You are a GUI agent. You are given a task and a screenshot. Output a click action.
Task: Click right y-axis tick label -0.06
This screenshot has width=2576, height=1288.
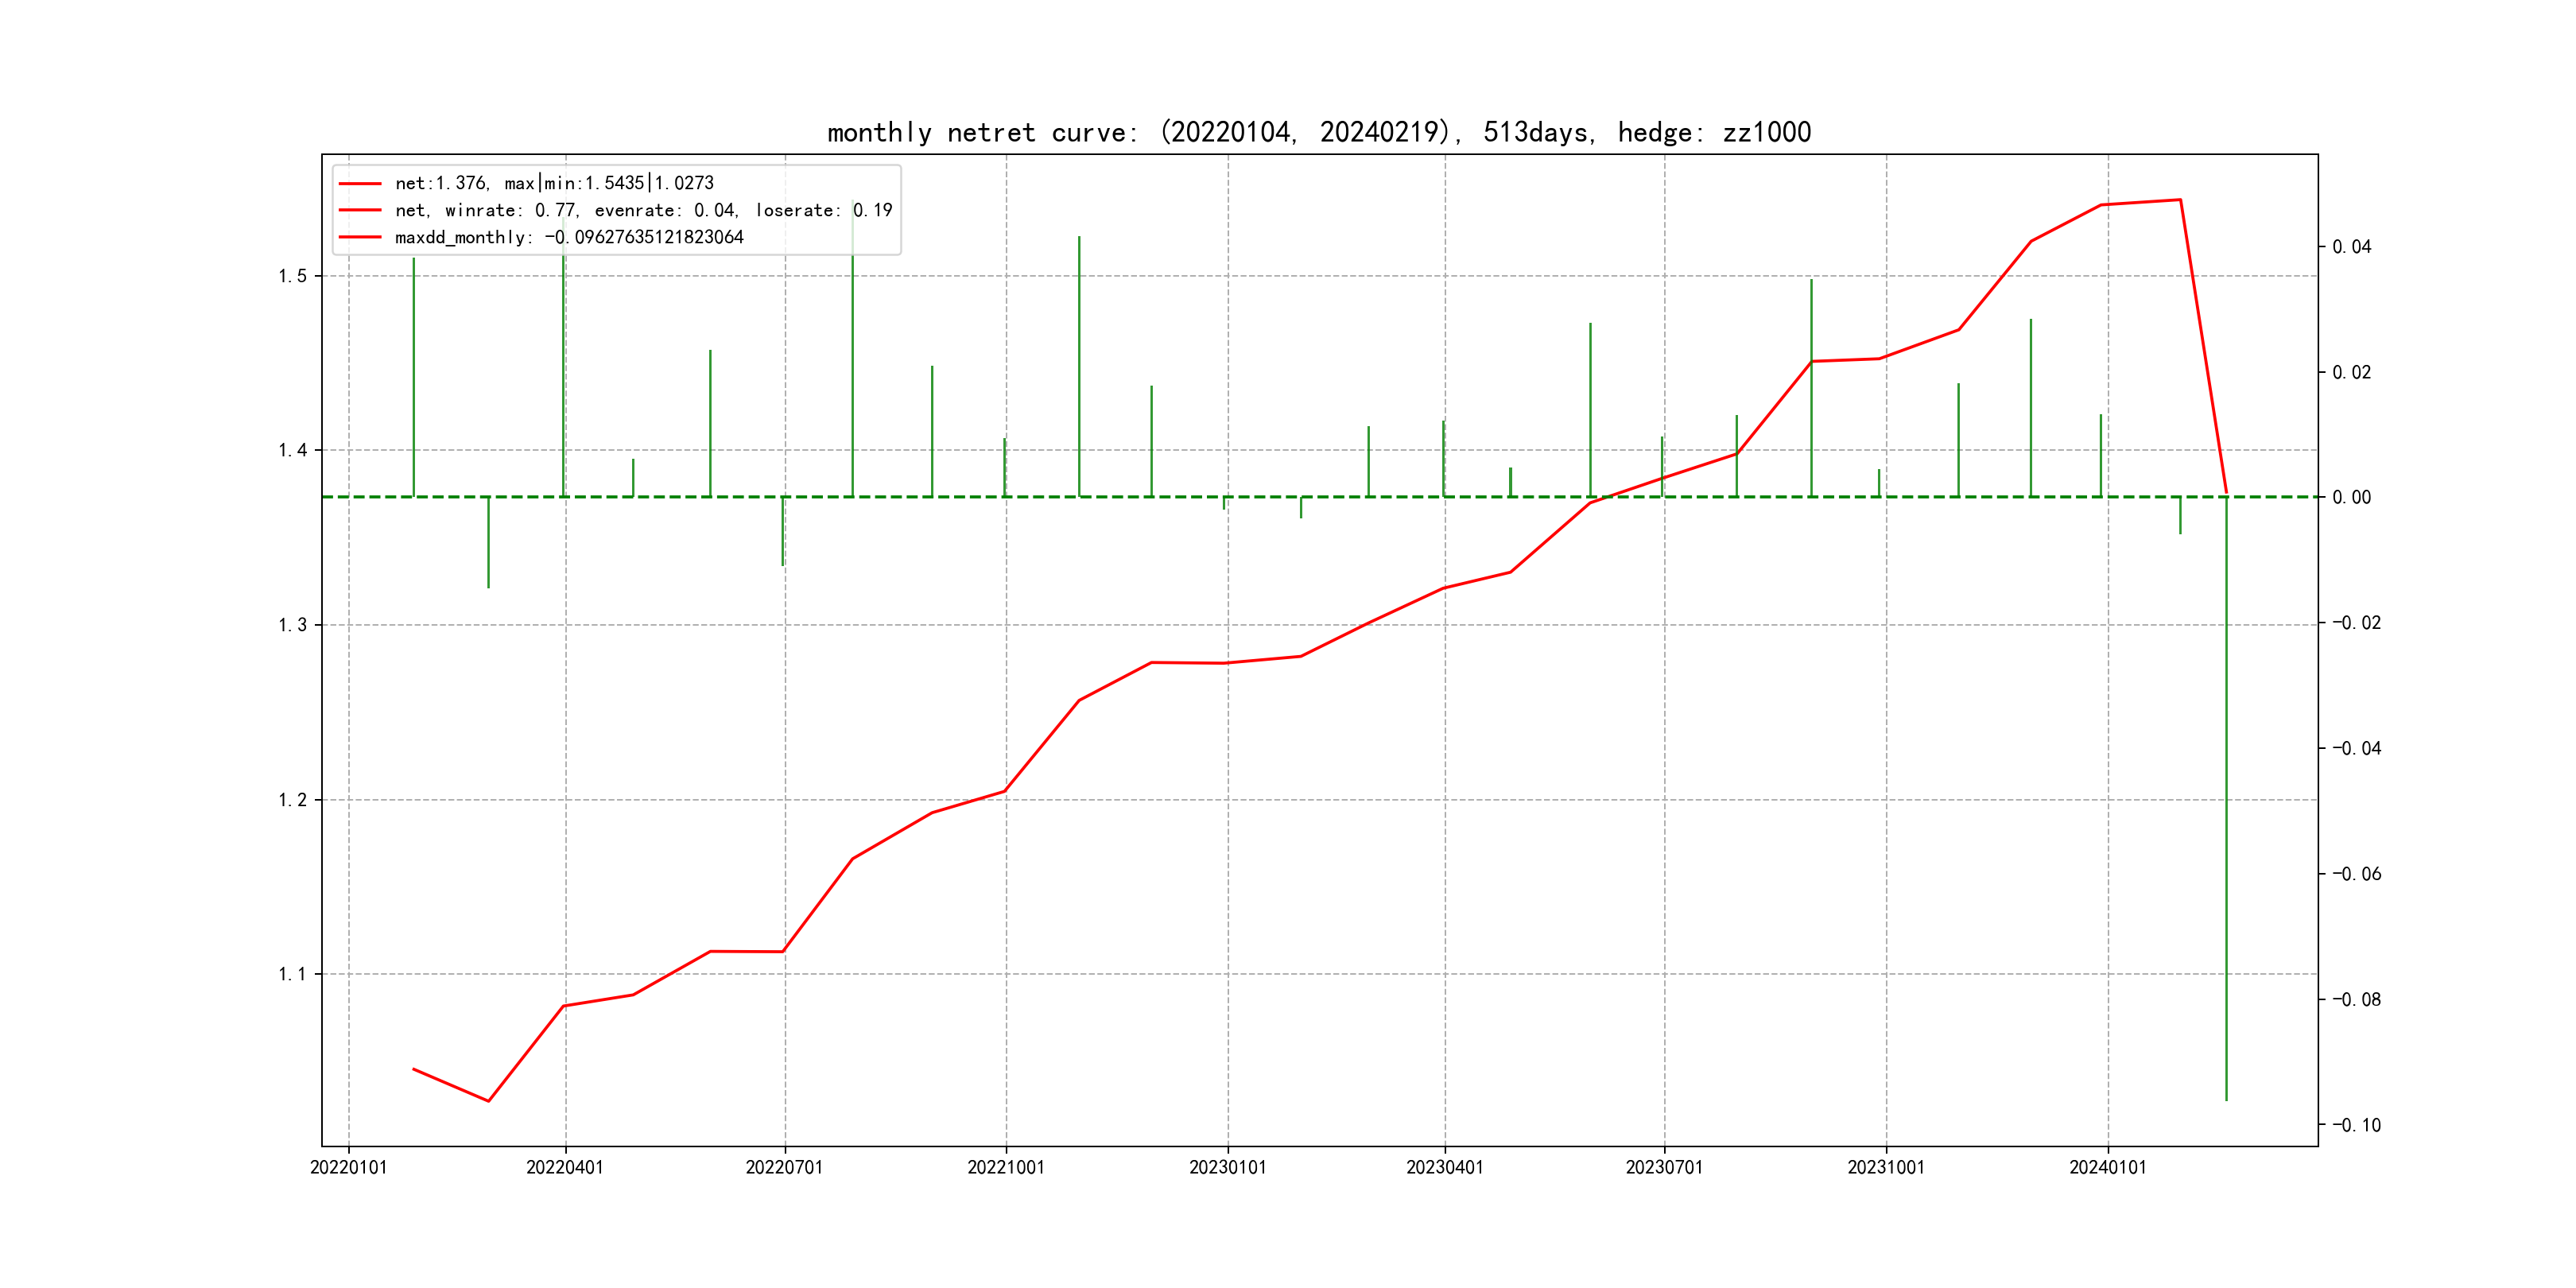pos(2356,874)
